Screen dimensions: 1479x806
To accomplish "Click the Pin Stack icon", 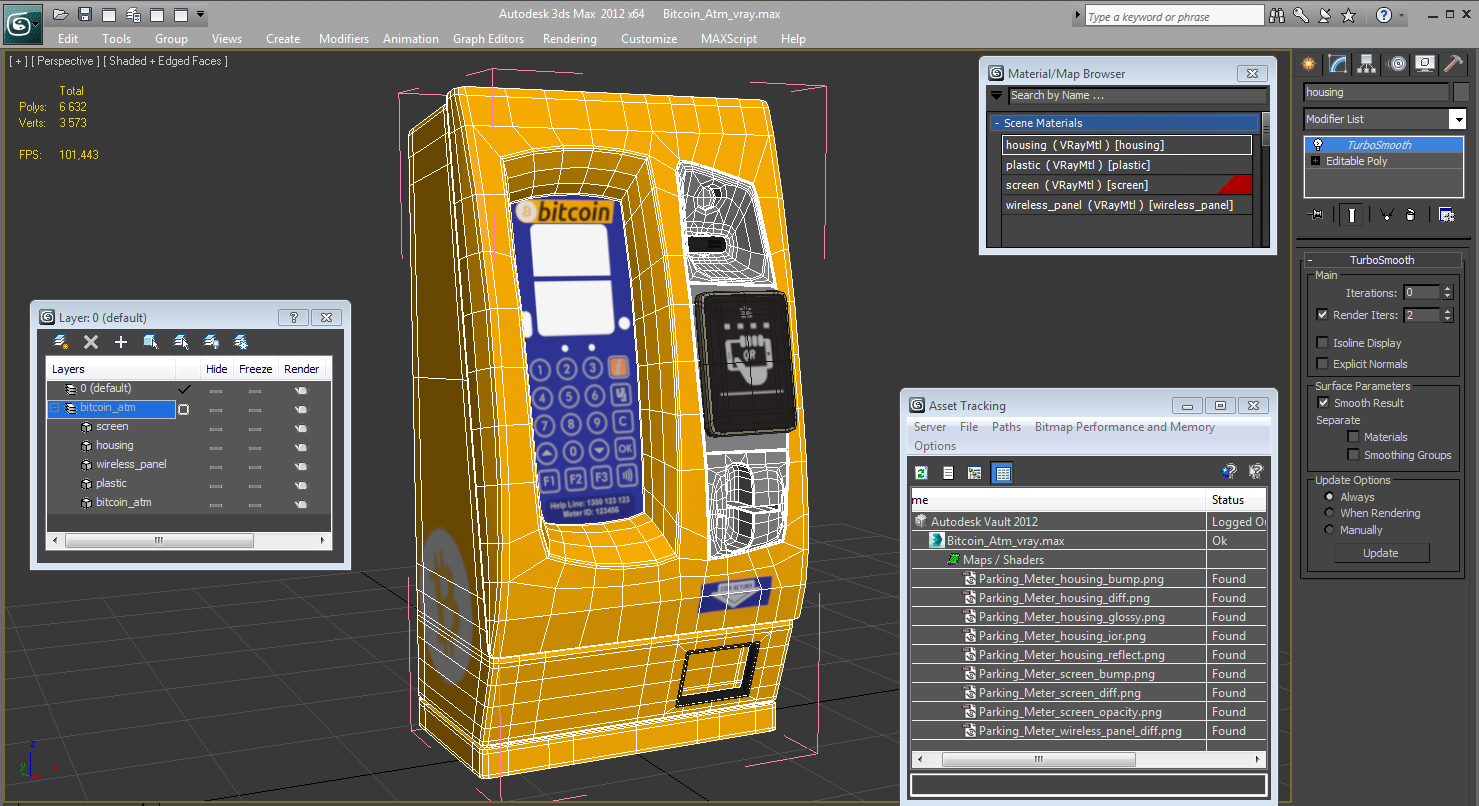I will (1317, 214).
